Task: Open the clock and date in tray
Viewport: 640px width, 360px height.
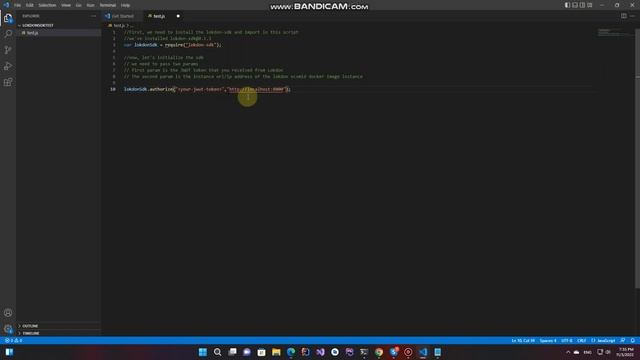Action: [625, 352]
